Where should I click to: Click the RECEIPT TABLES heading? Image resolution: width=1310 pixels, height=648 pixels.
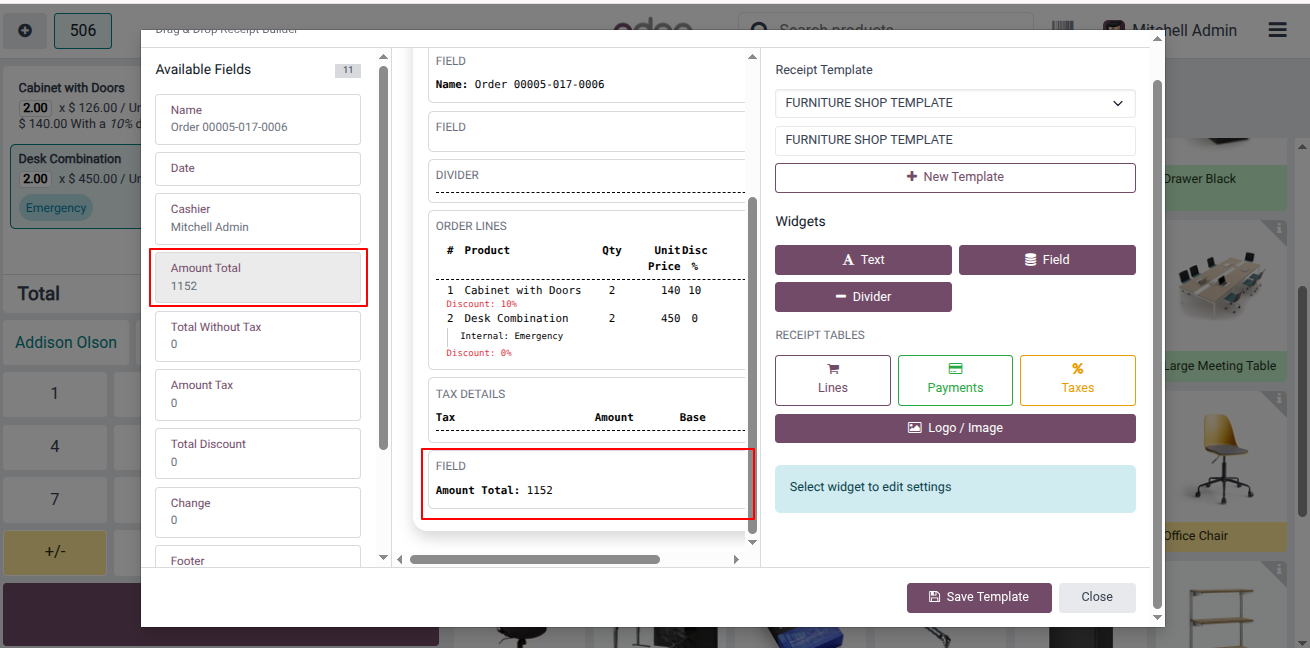pos(820,335)
